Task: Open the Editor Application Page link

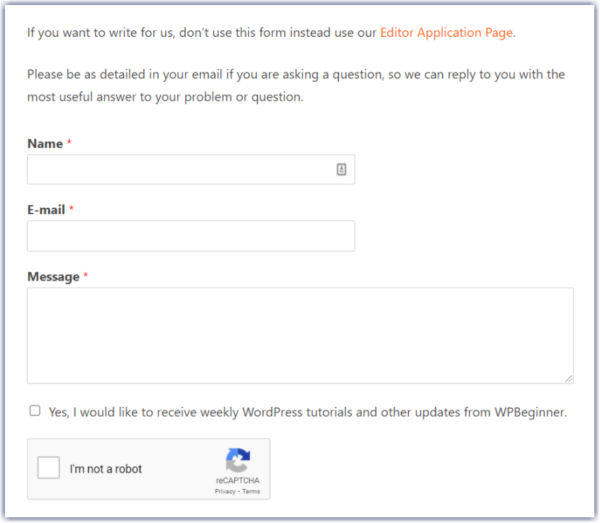Action: coord(446,32)
